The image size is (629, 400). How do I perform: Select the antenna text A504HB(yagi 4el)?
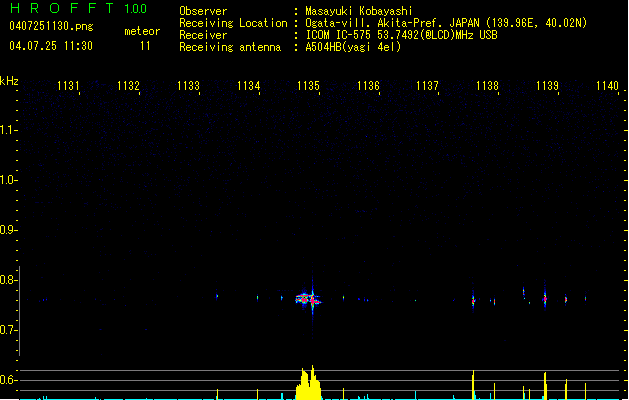[353, 47]
